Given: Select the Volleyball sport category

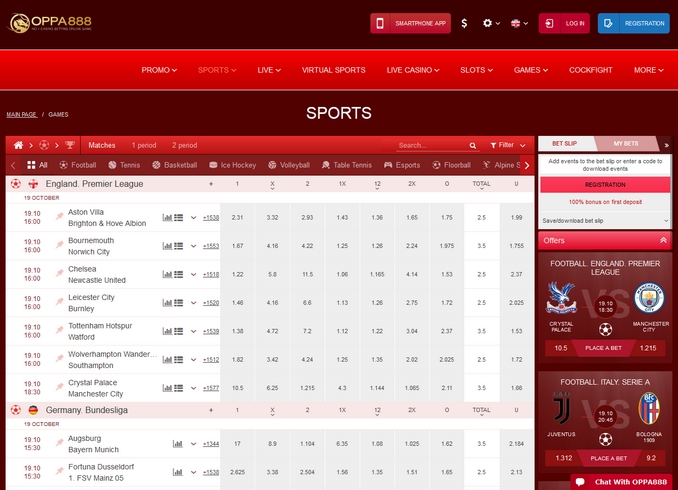Looking at the screenshot, I should pos(289,165).
